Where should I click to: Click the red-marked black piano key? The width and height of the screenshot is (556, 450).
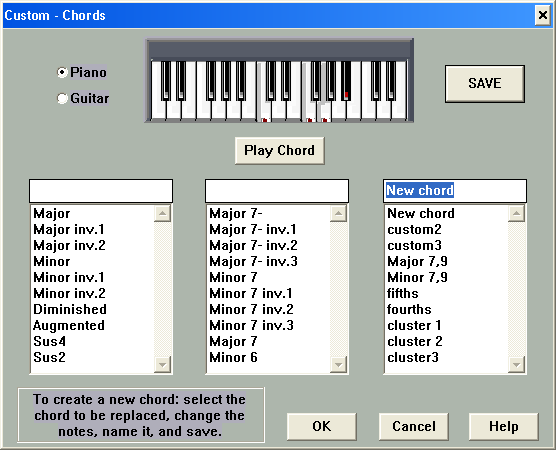click(x=346, y=81)
